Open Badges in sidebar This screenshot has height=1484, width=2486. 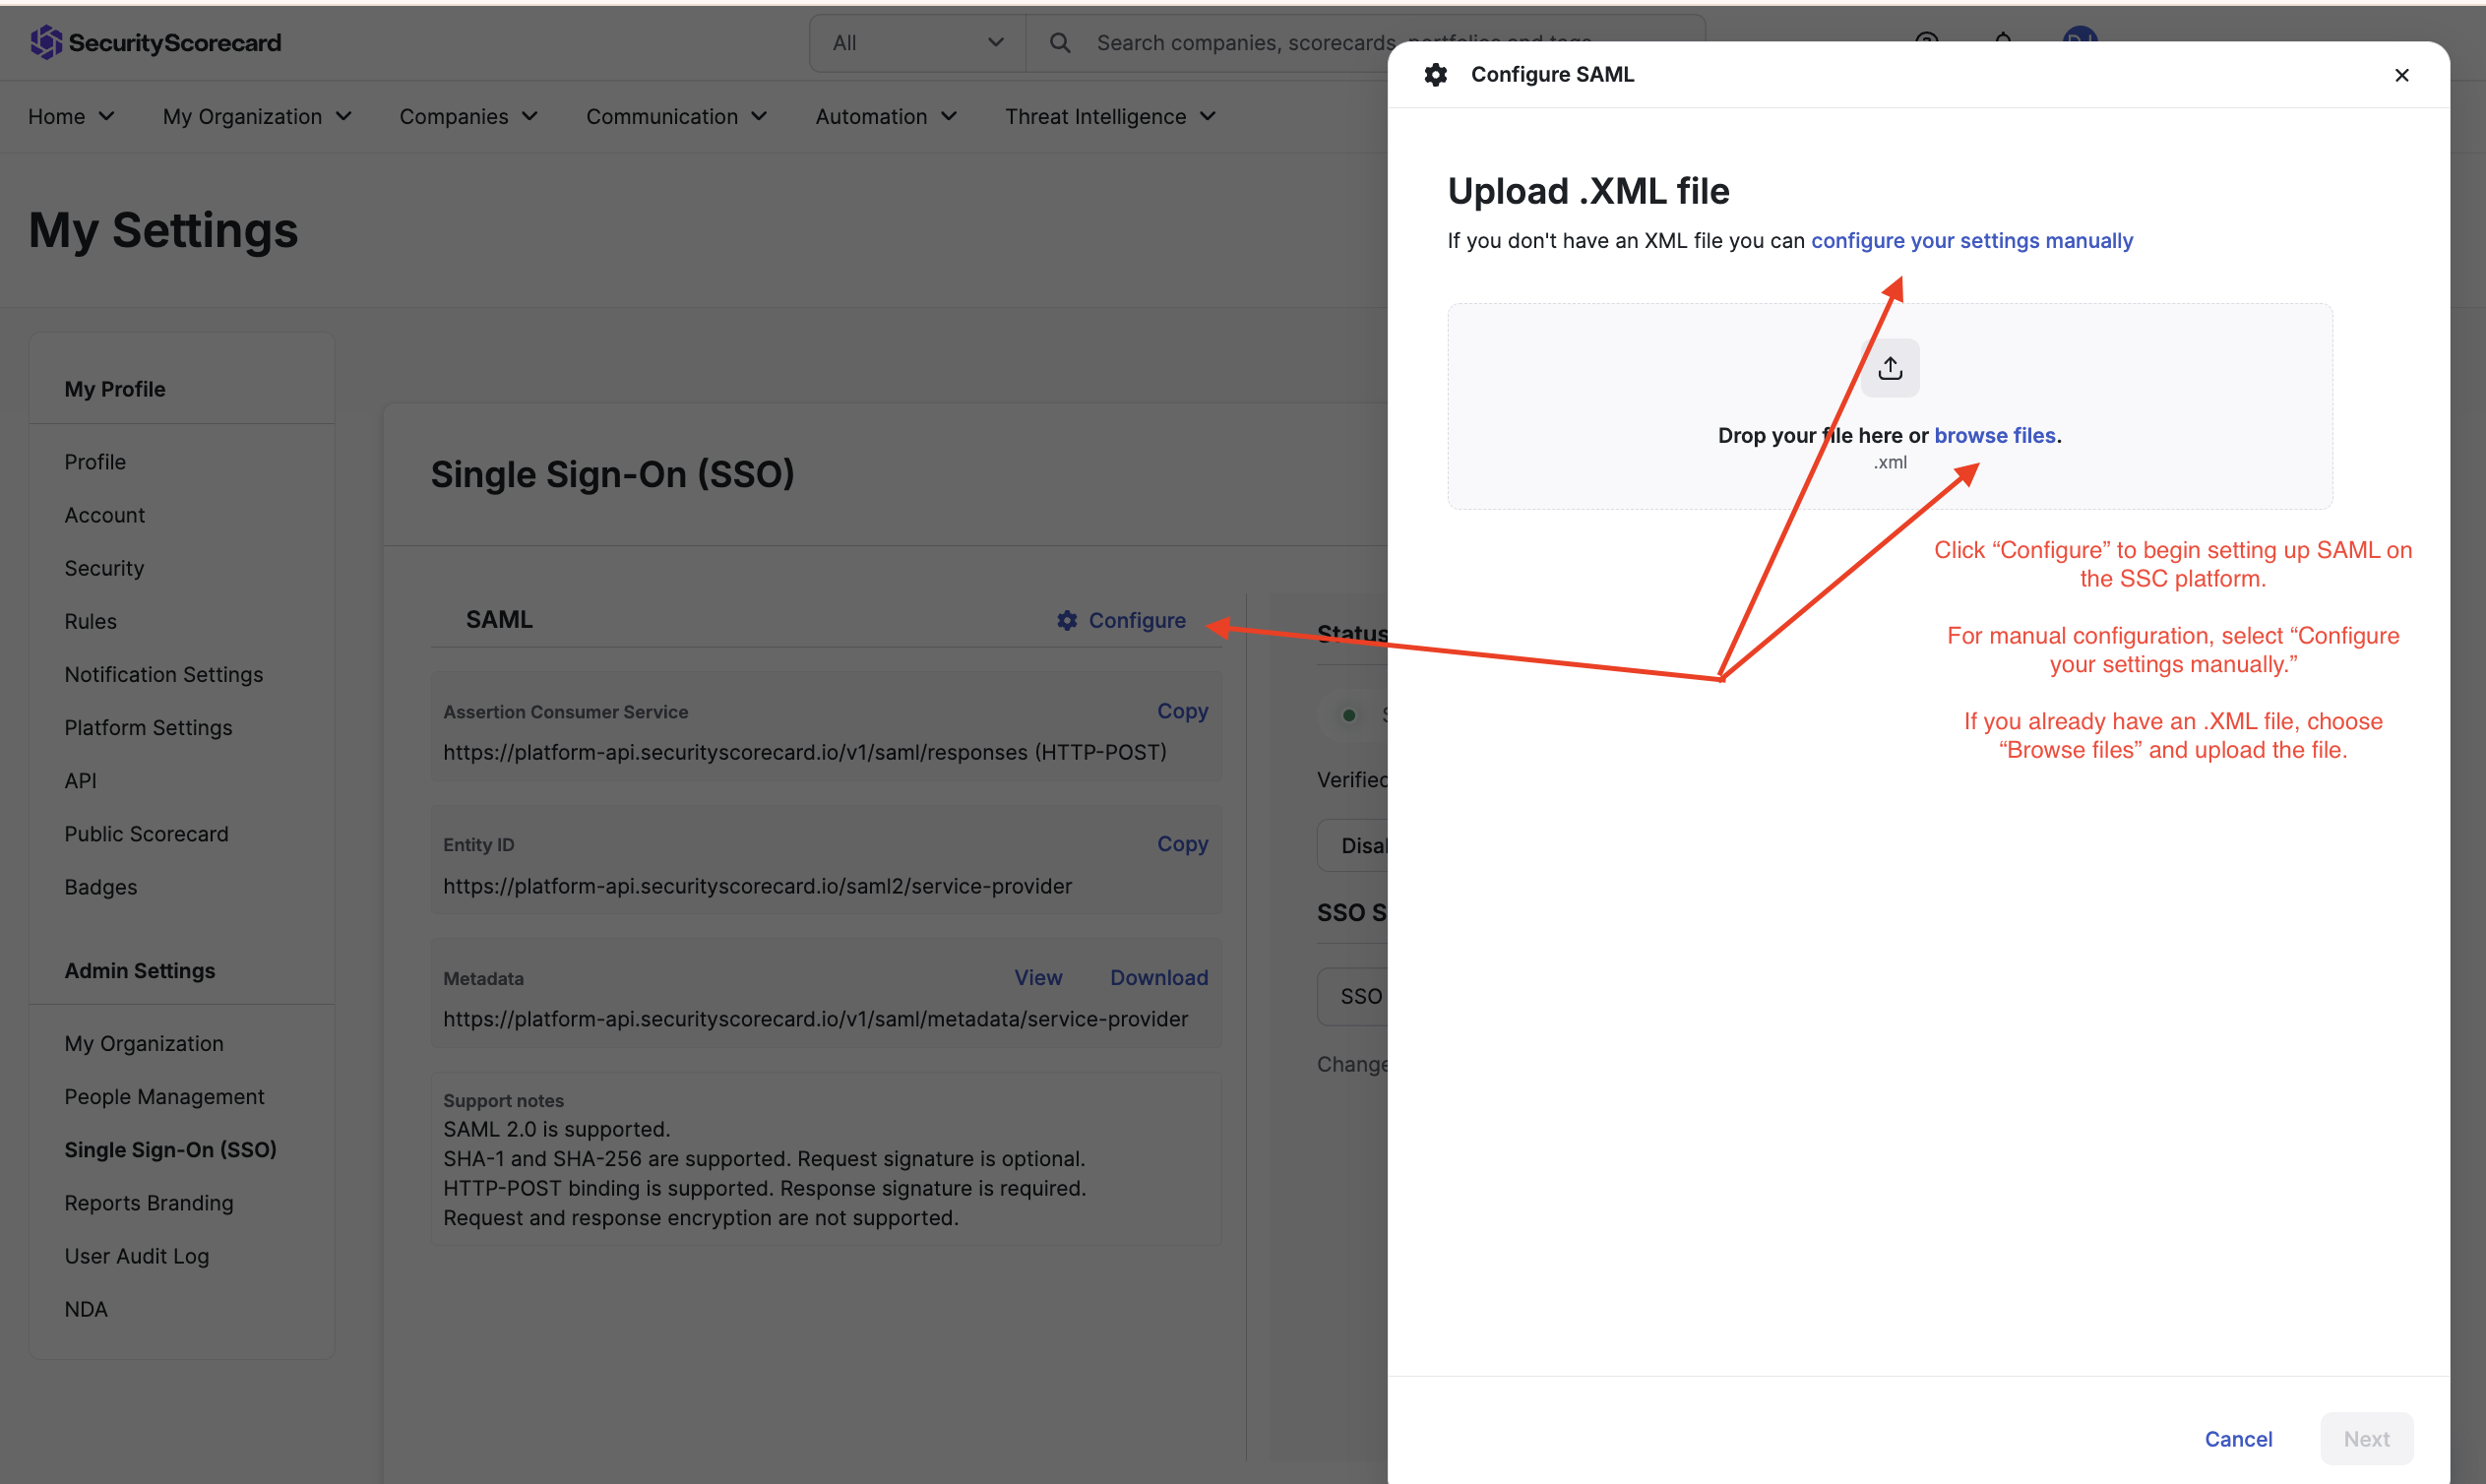coord(101,886)
